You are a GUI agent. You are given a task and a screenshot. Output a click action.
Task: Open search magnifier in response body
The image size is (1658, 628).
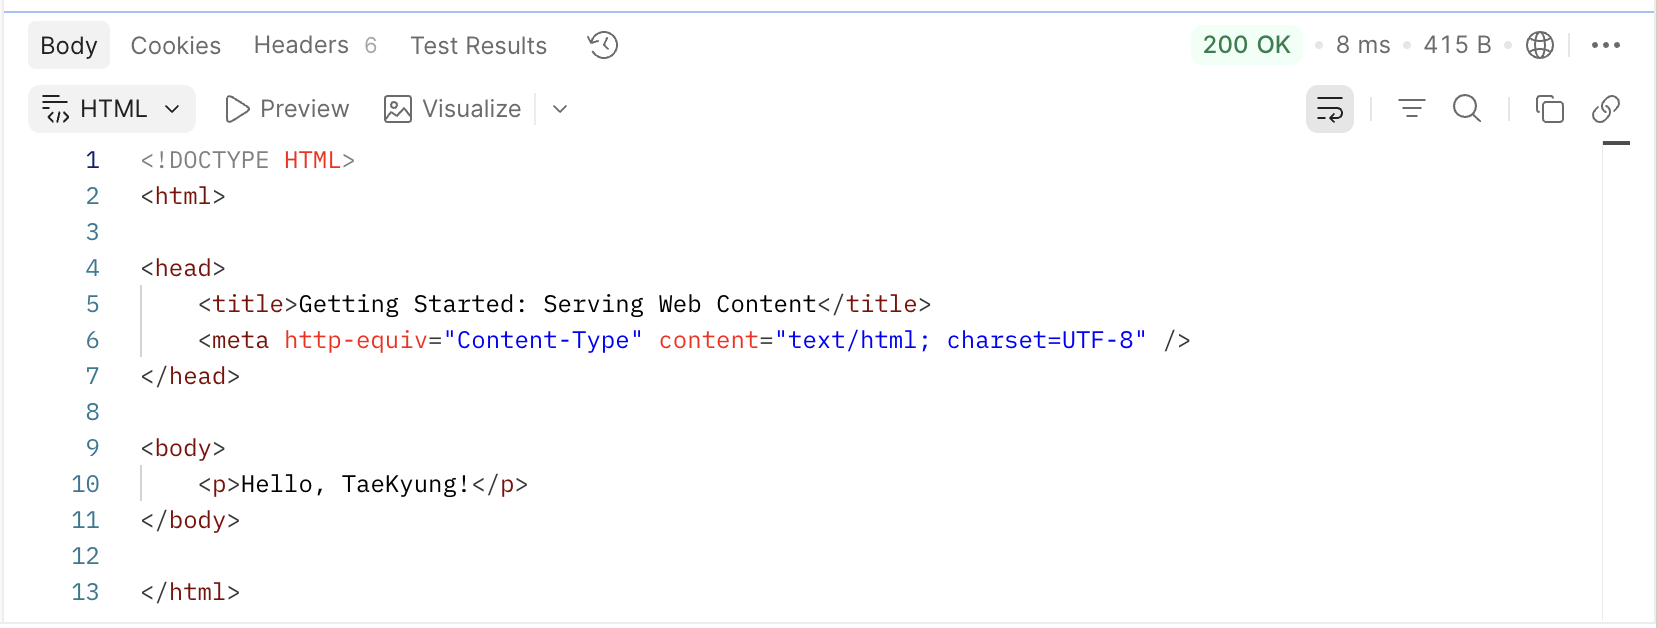coord(1467,108)
